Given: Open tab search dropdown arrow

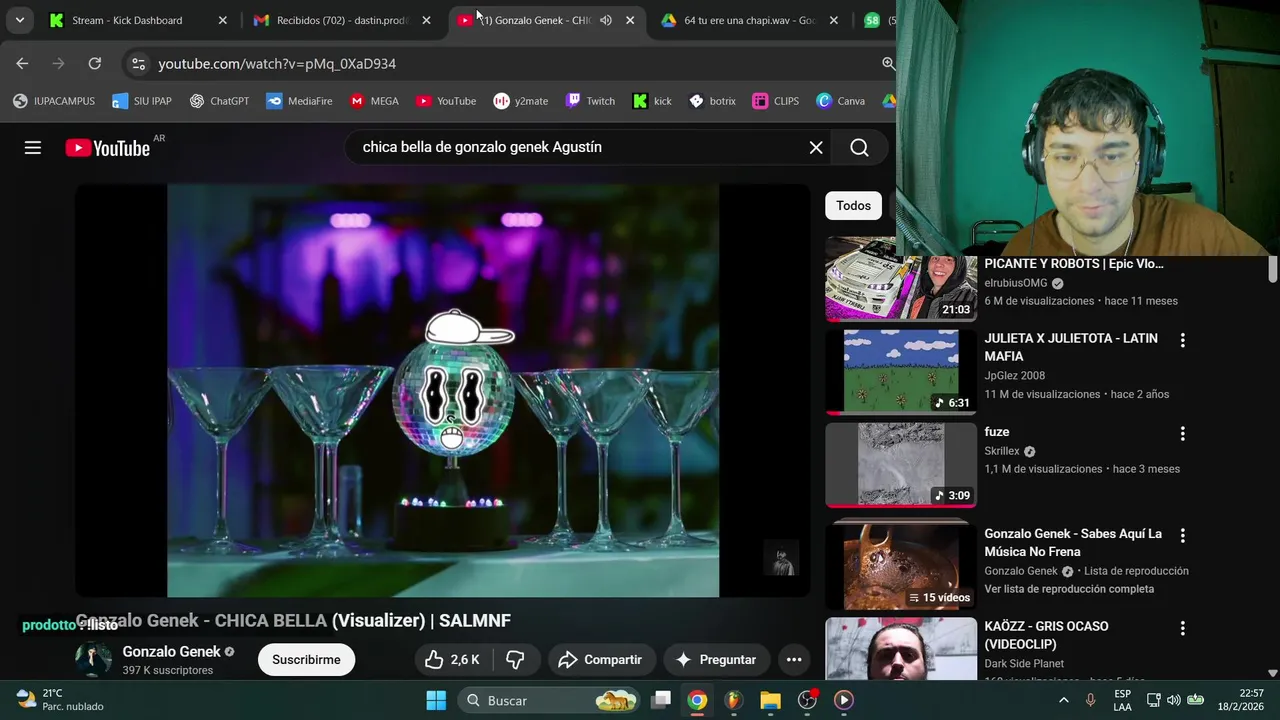Looking at the screenshot, I should click(19, 20).
